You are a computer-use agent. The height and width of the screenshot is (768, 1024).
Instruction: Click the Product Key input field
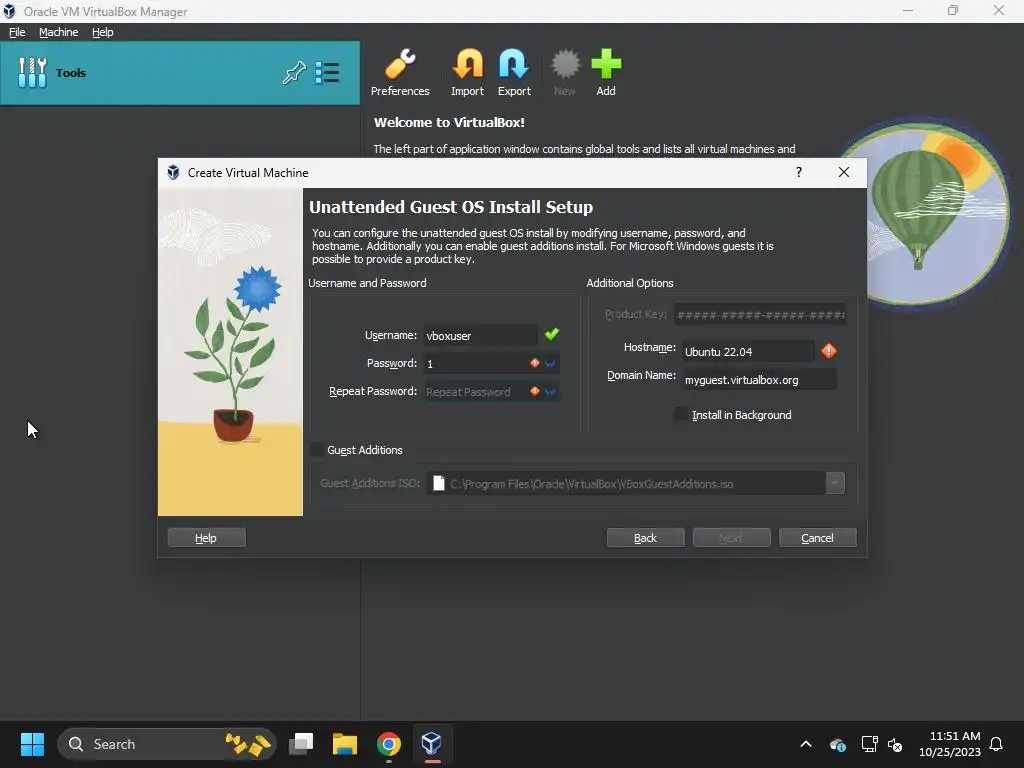pyautogui.click(x=760, y=315)
